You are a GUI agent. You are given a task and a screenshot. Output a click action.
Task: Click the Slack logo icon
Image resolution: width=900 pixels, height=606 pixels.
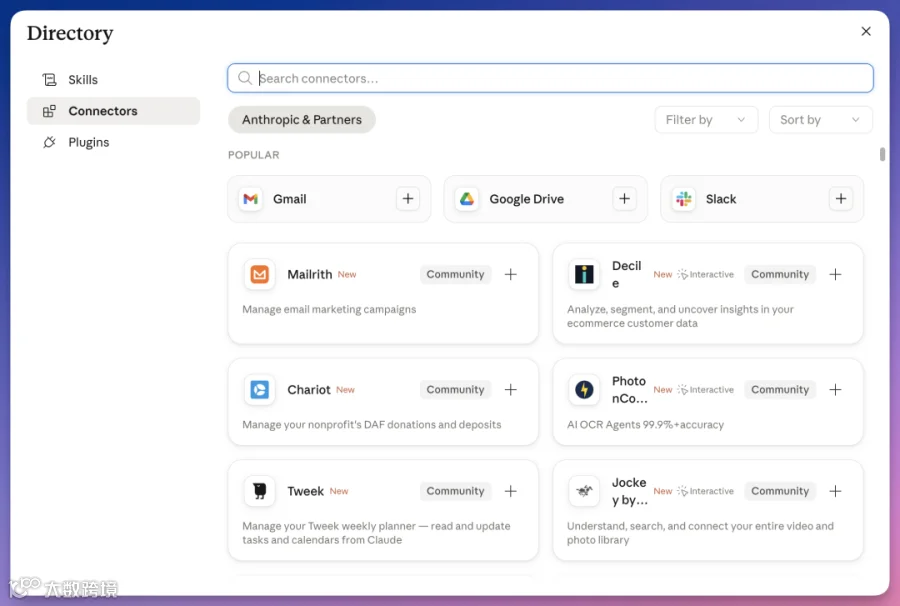[684, 199]
